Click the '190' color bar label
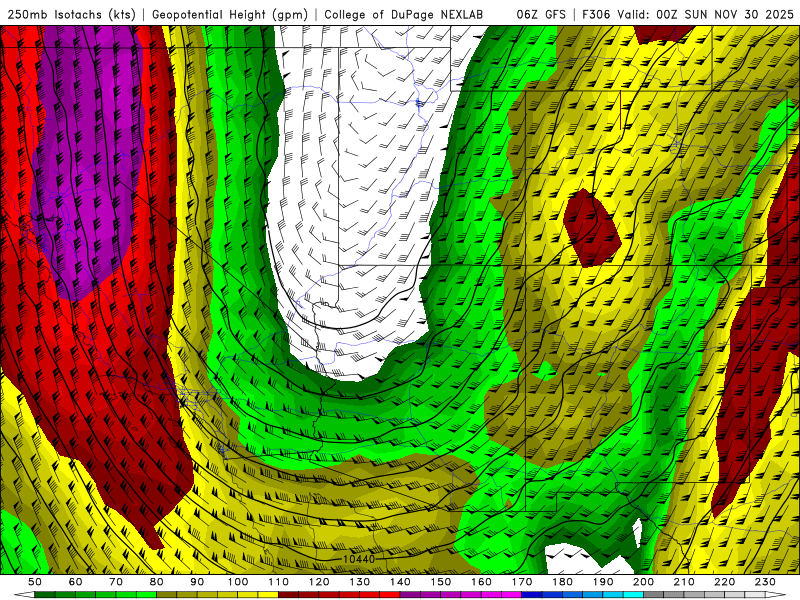This screenshot has width=800, height=600. pyautogui.click(x=603, y=582)
